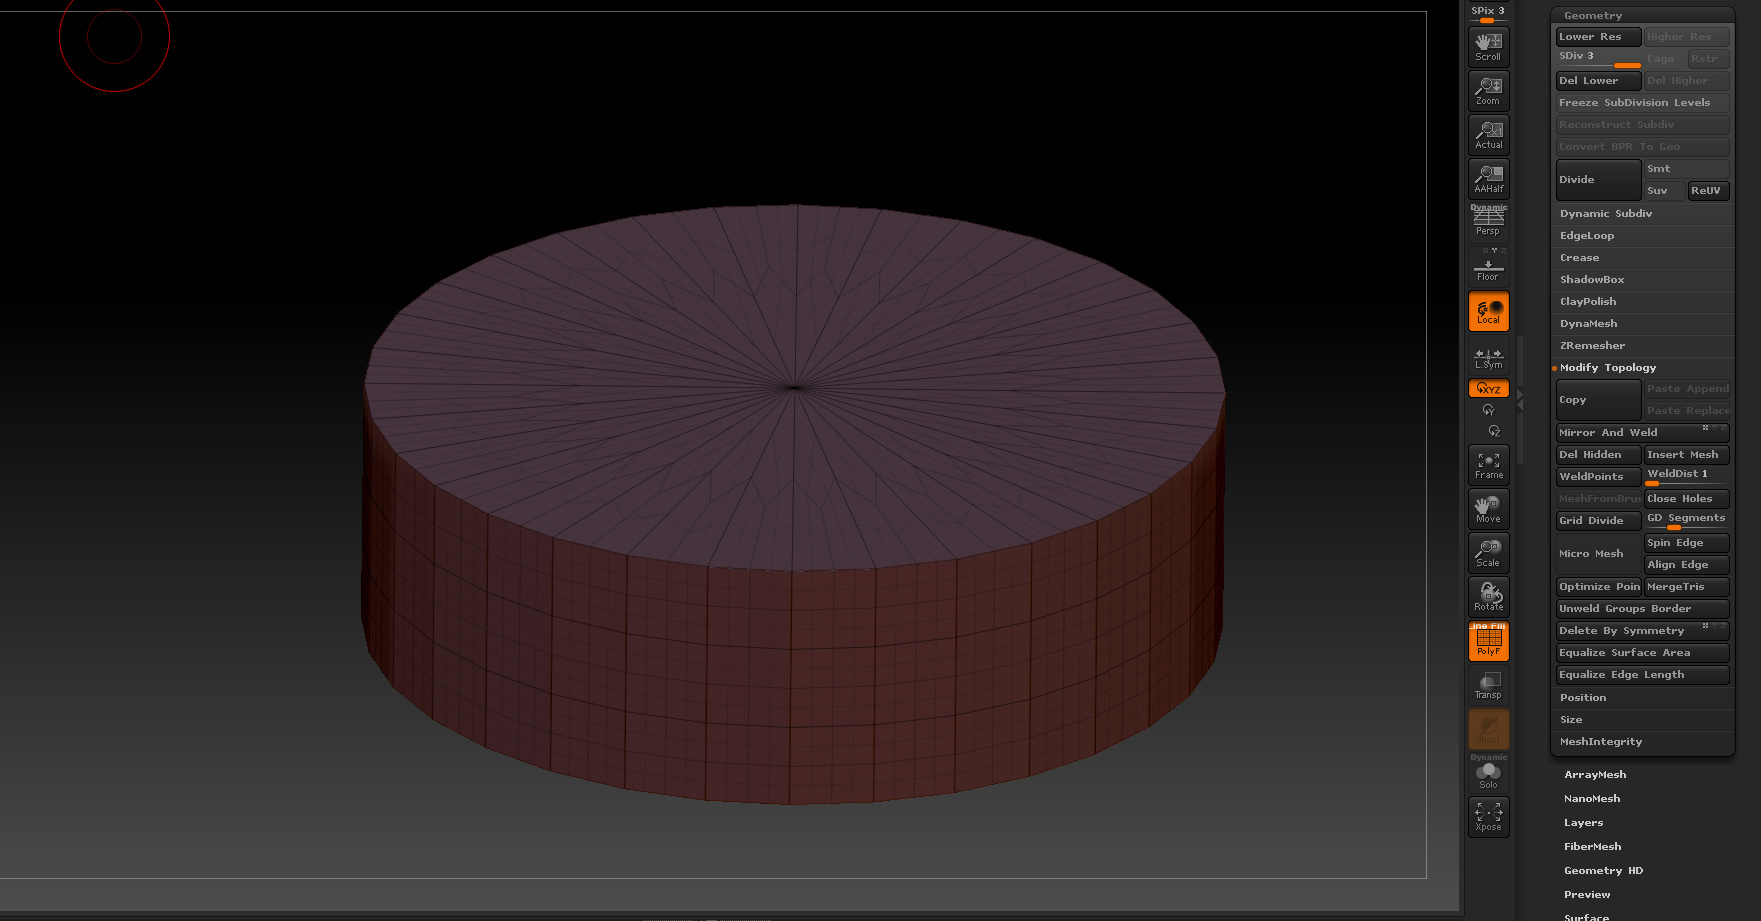Expand the DynaMesh section
Viewport: 1761px width, 921px height.
1588,324
